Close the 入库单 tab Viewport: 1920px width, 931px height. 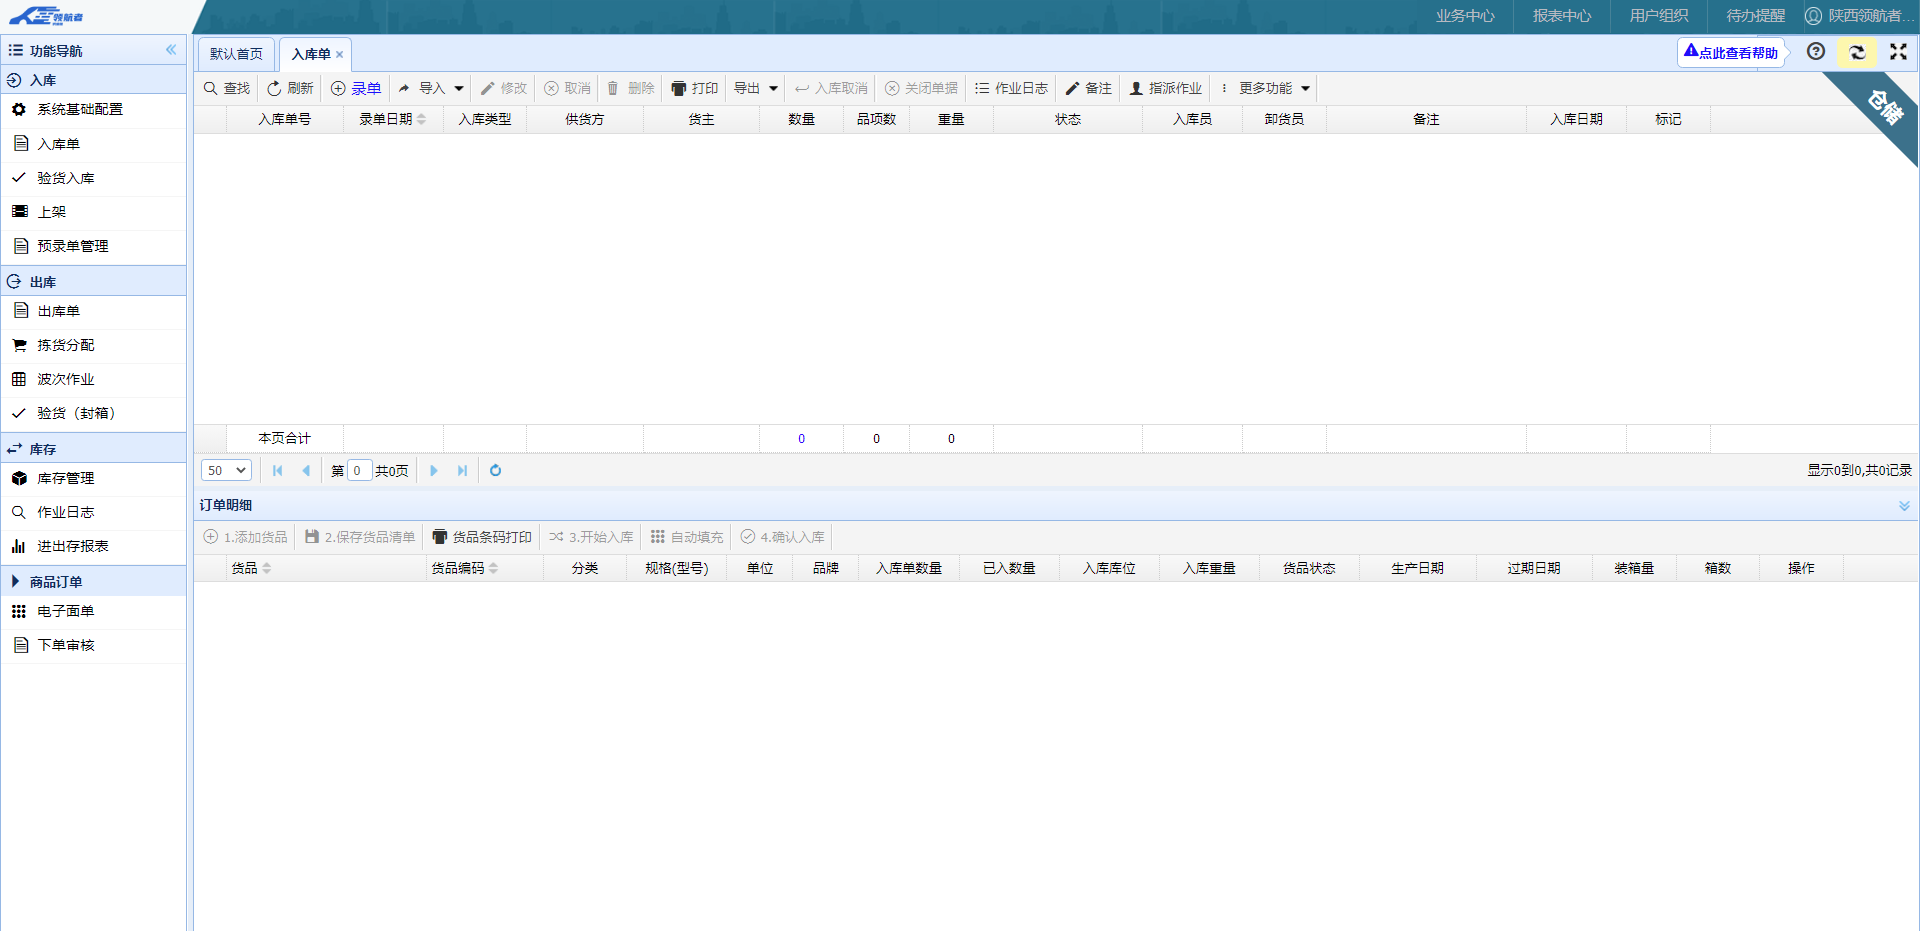(340, 55)
